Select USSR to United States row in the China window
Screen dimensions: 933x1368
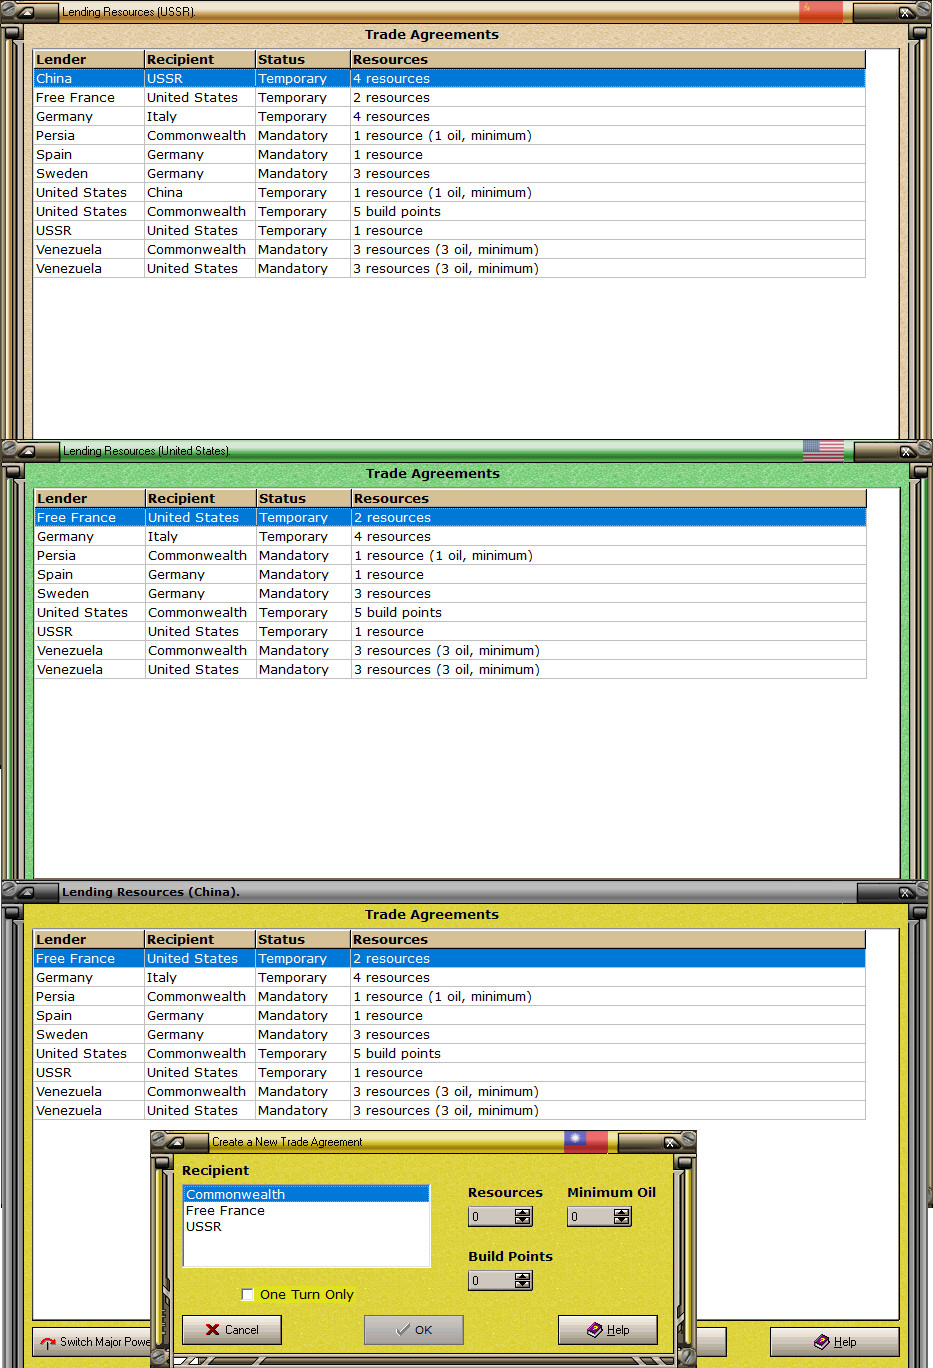point(449,1072)
